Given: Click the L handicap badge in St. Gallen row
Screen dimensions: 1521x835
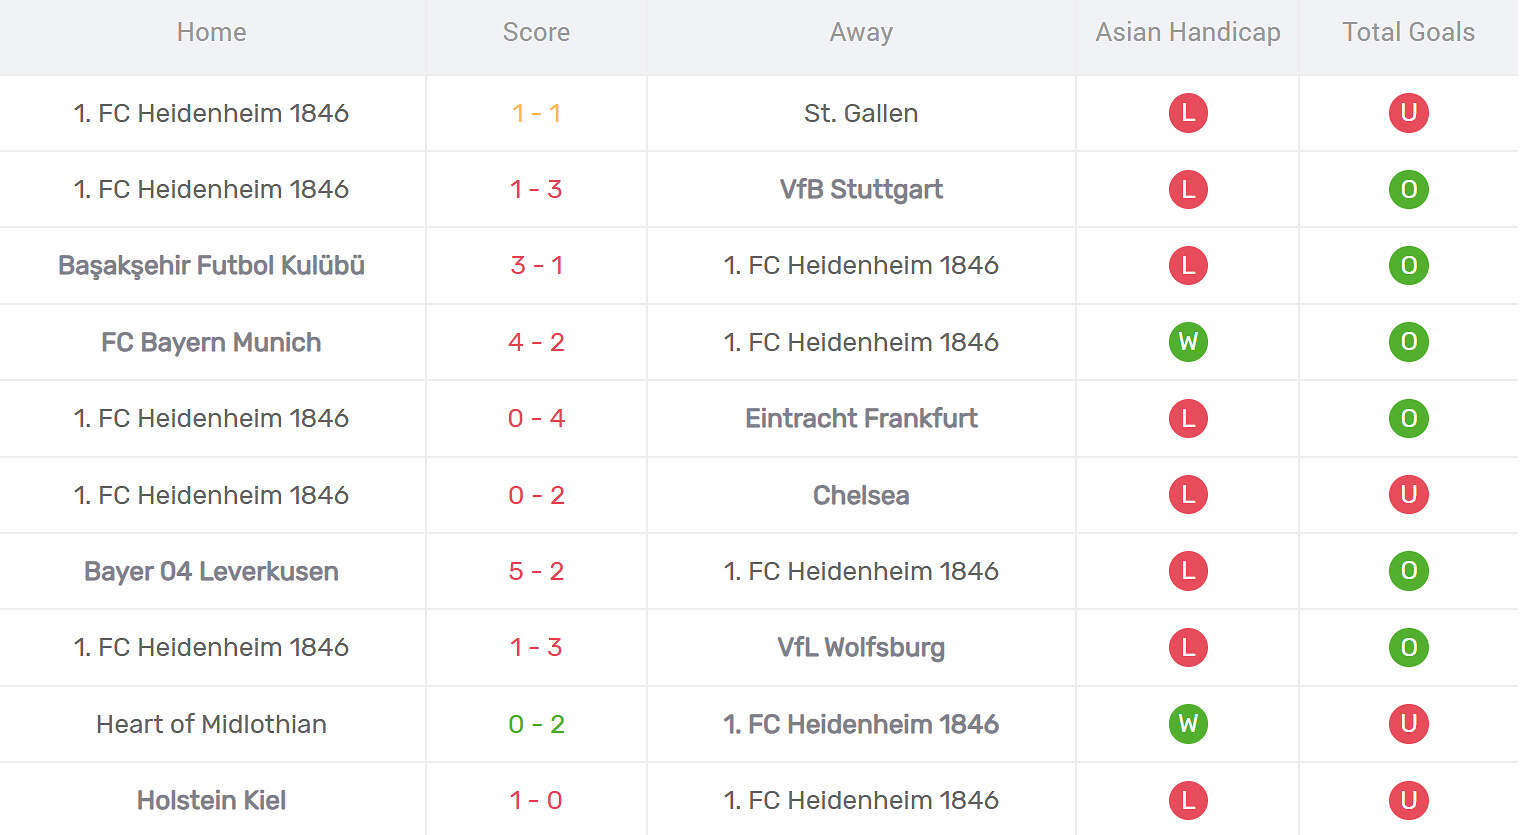Looking at the screenshot, I should coord(1188,113).
